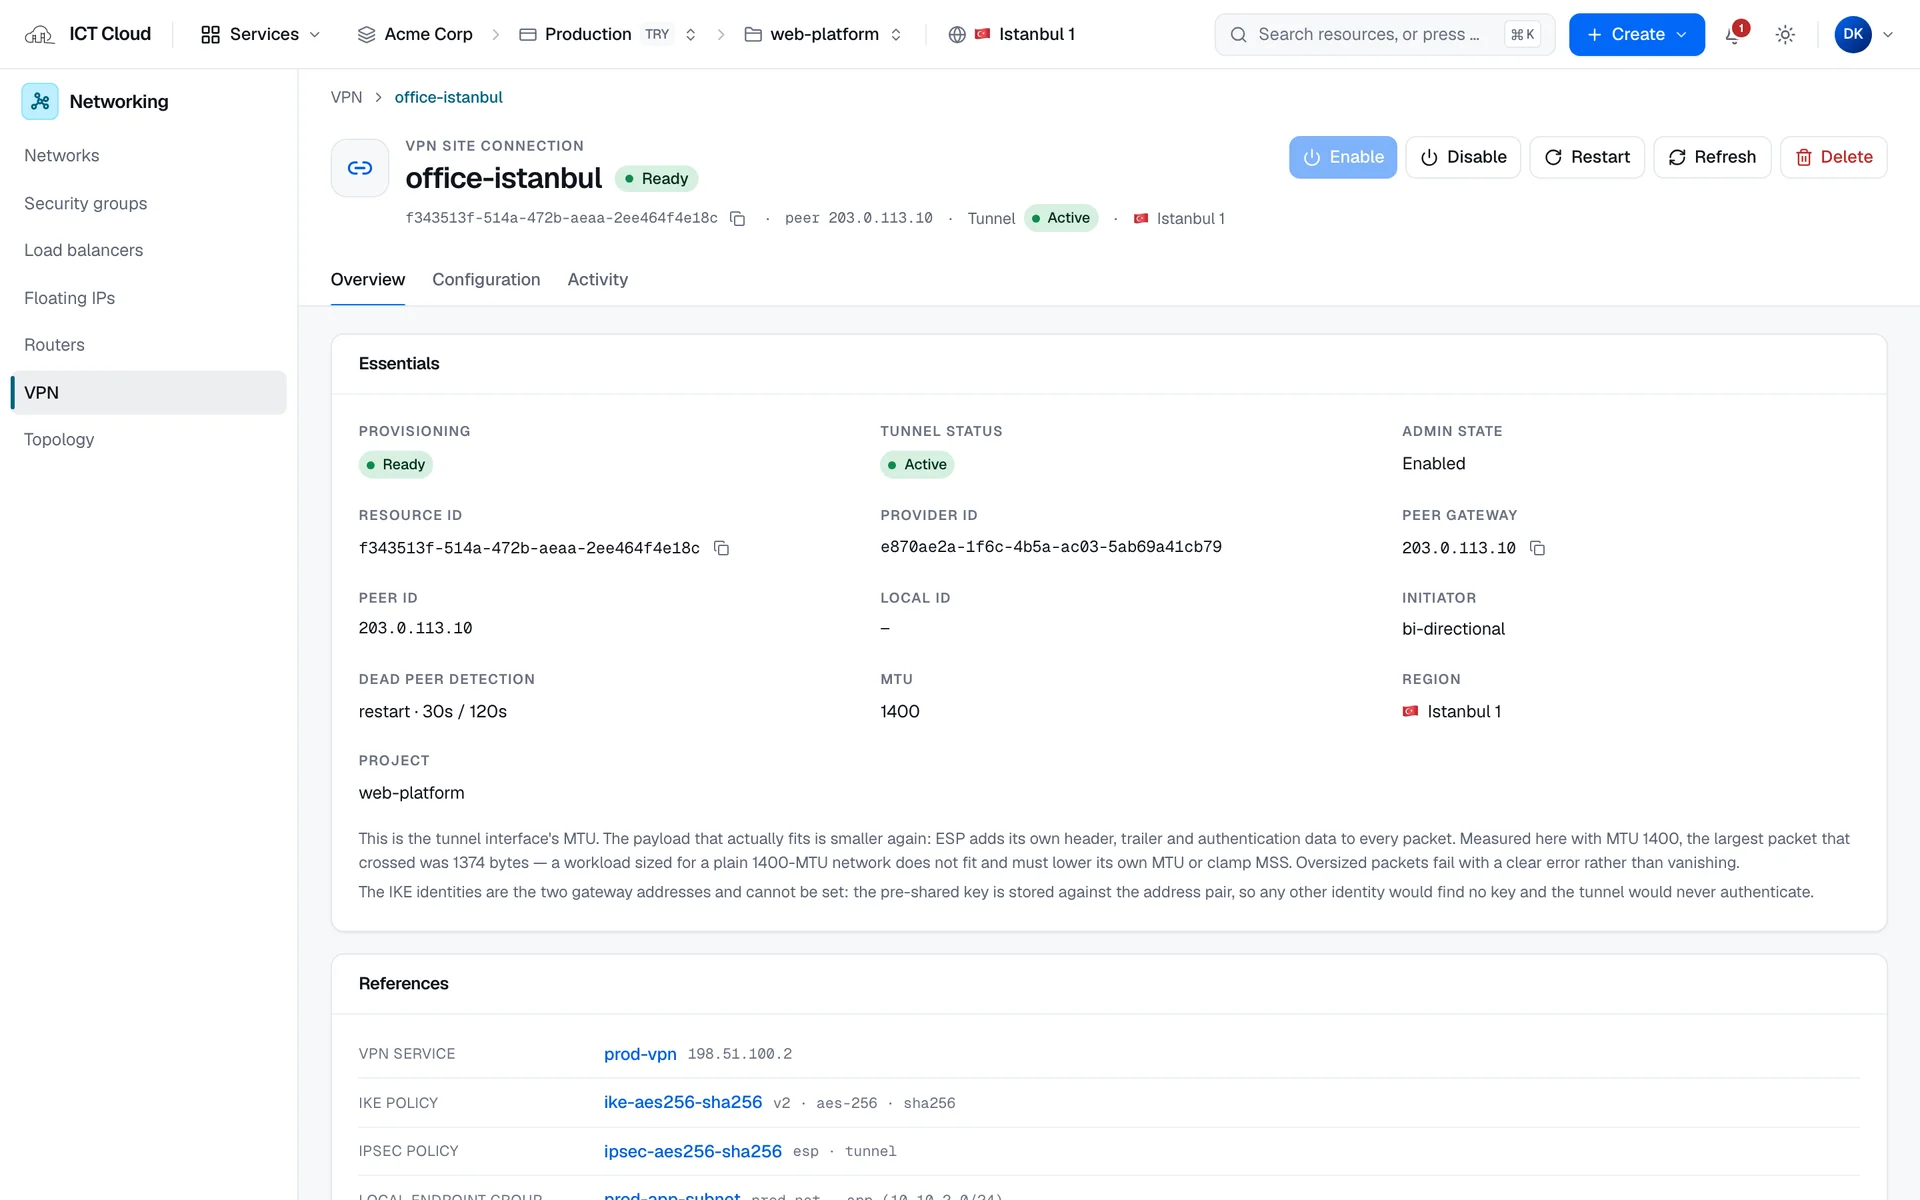
Task: Open the web-platform project switcher
Action: tap(823, 34)
